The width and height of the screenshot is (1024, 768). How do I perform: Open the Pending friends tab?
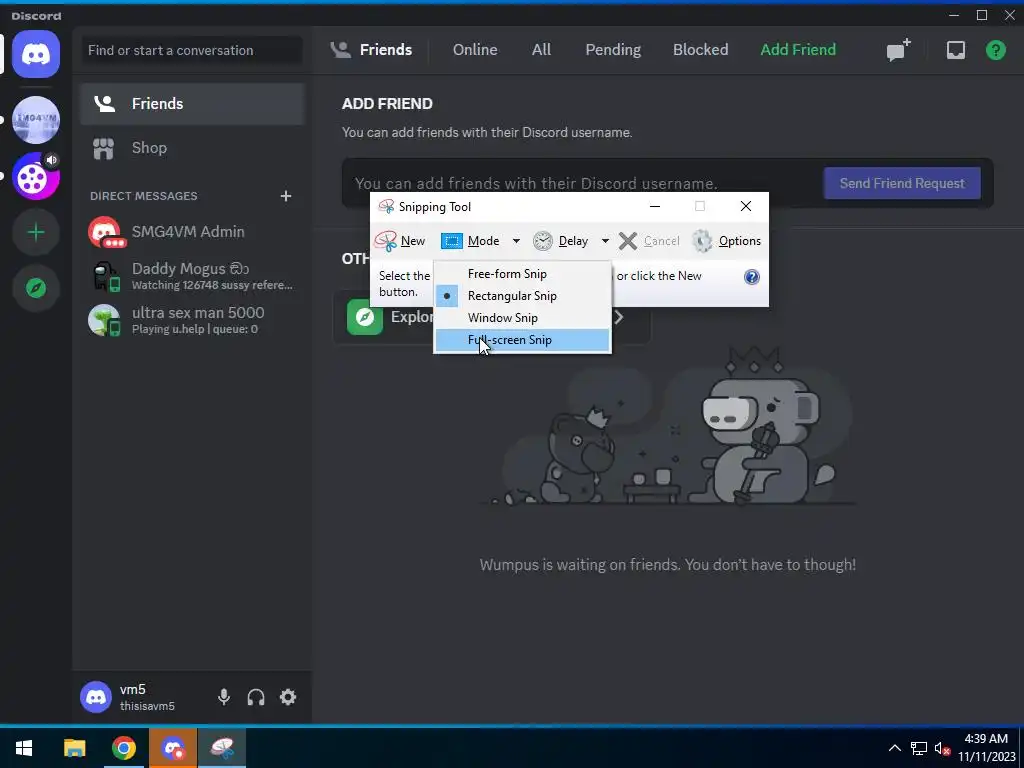613,50
